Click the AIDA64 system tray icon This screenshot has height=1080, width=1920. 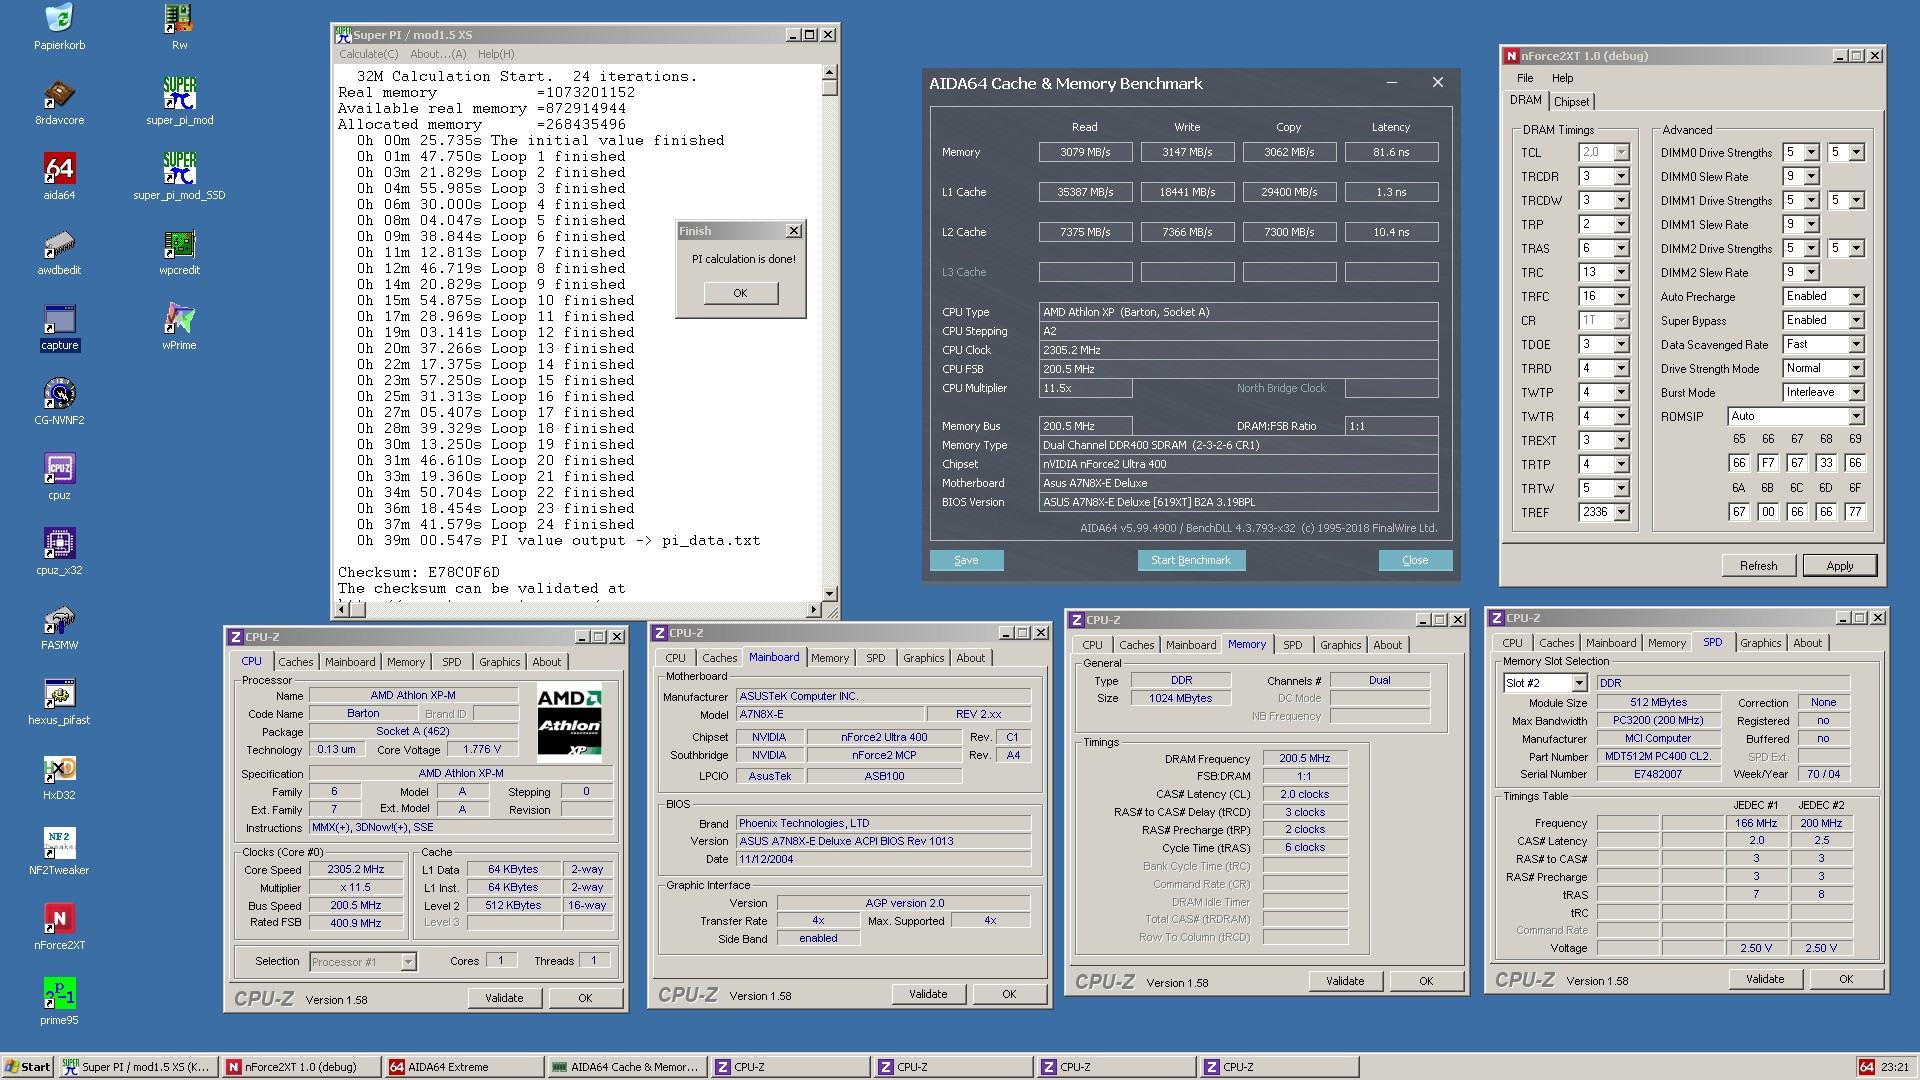pos(1866,1067)
